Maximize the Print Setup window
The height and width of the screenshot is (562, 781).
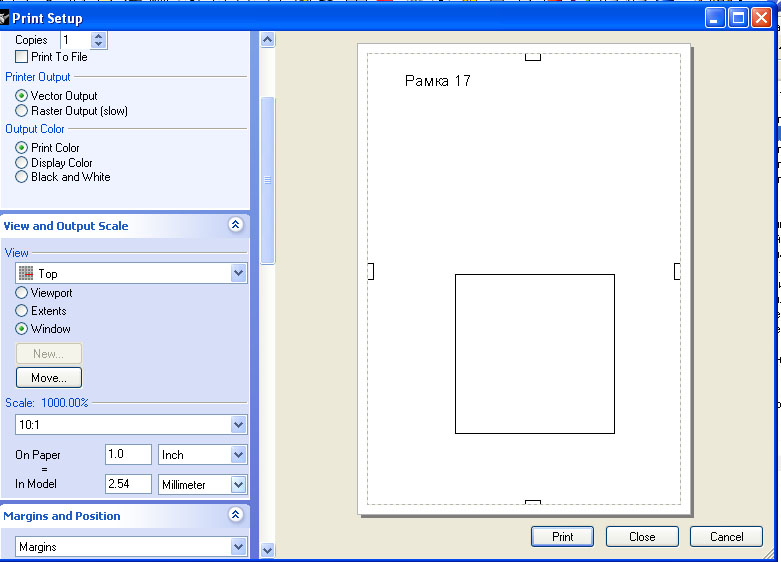(738, 18)
